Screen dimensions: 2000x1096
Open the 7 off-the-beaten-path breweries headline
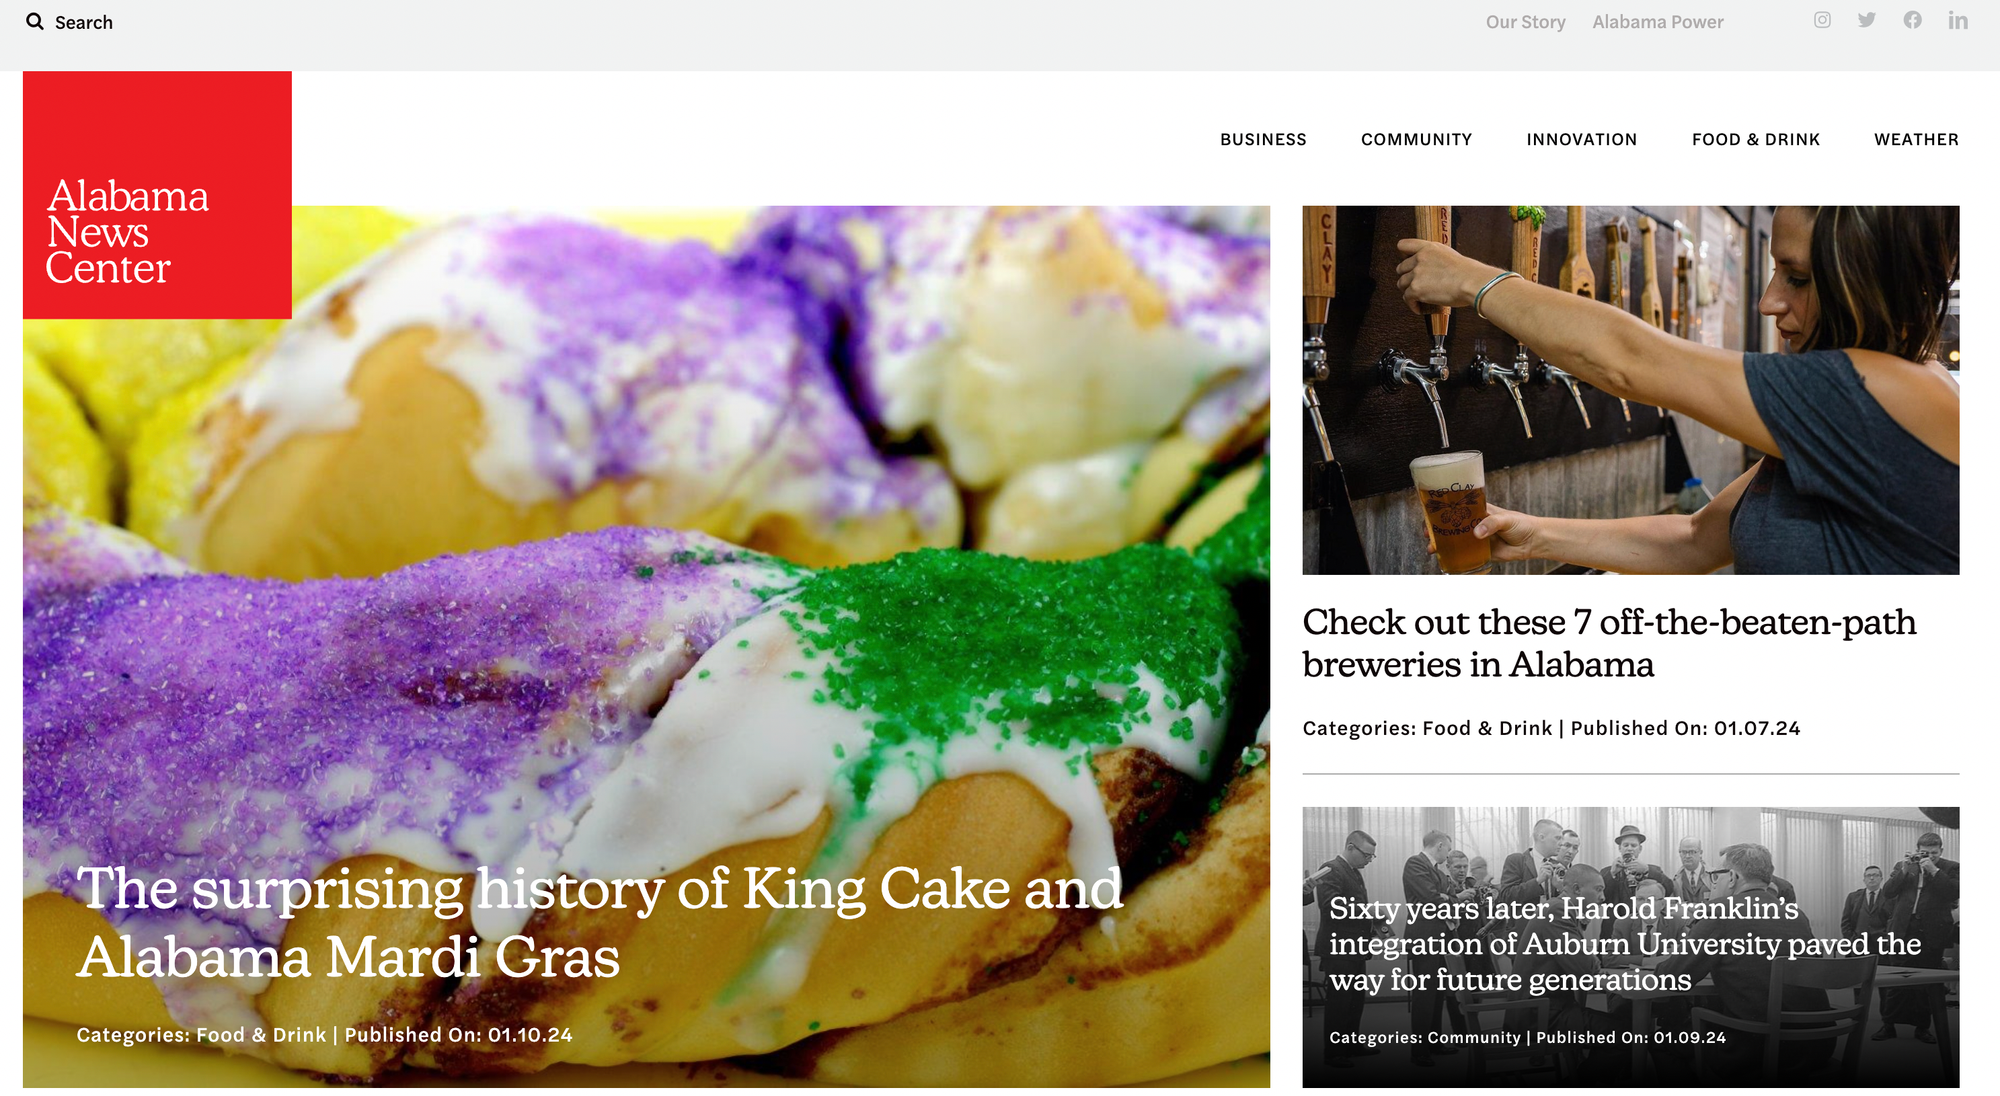[1609, 643]
